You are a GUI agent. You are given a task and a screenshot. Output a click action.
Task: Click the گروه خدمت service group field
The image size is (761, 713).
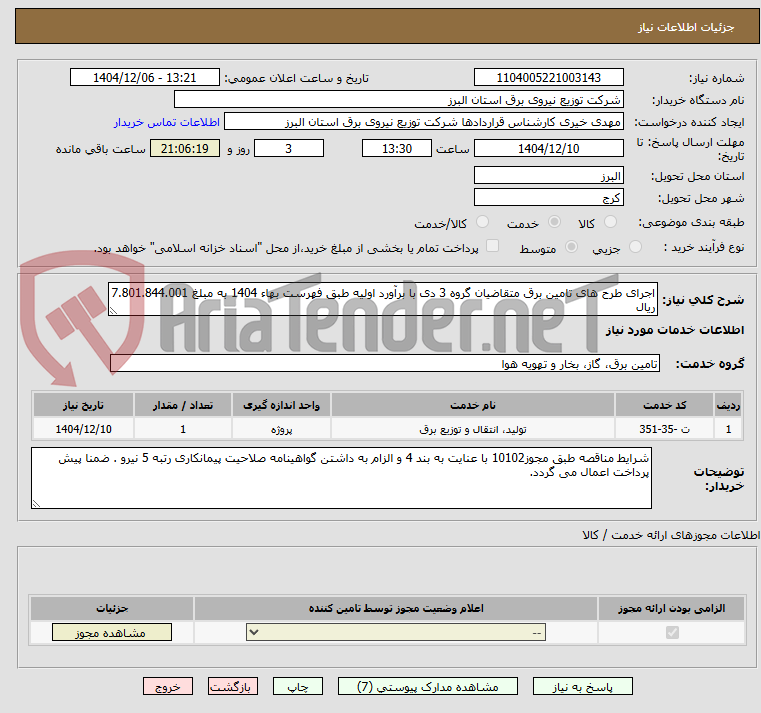pos(385,364)
